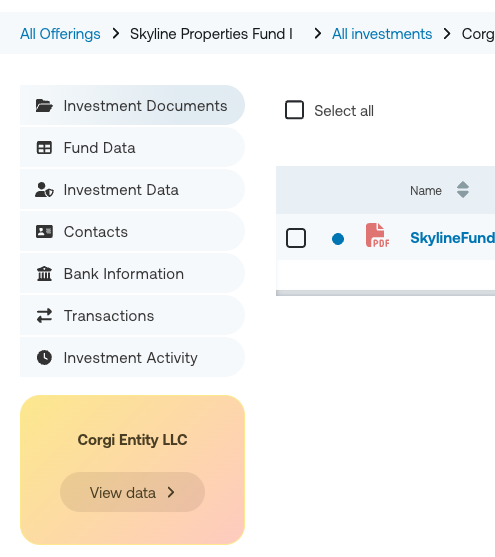Click View data for Corgi Entity LLC
495x557 pixels.
tap(132, 492)
